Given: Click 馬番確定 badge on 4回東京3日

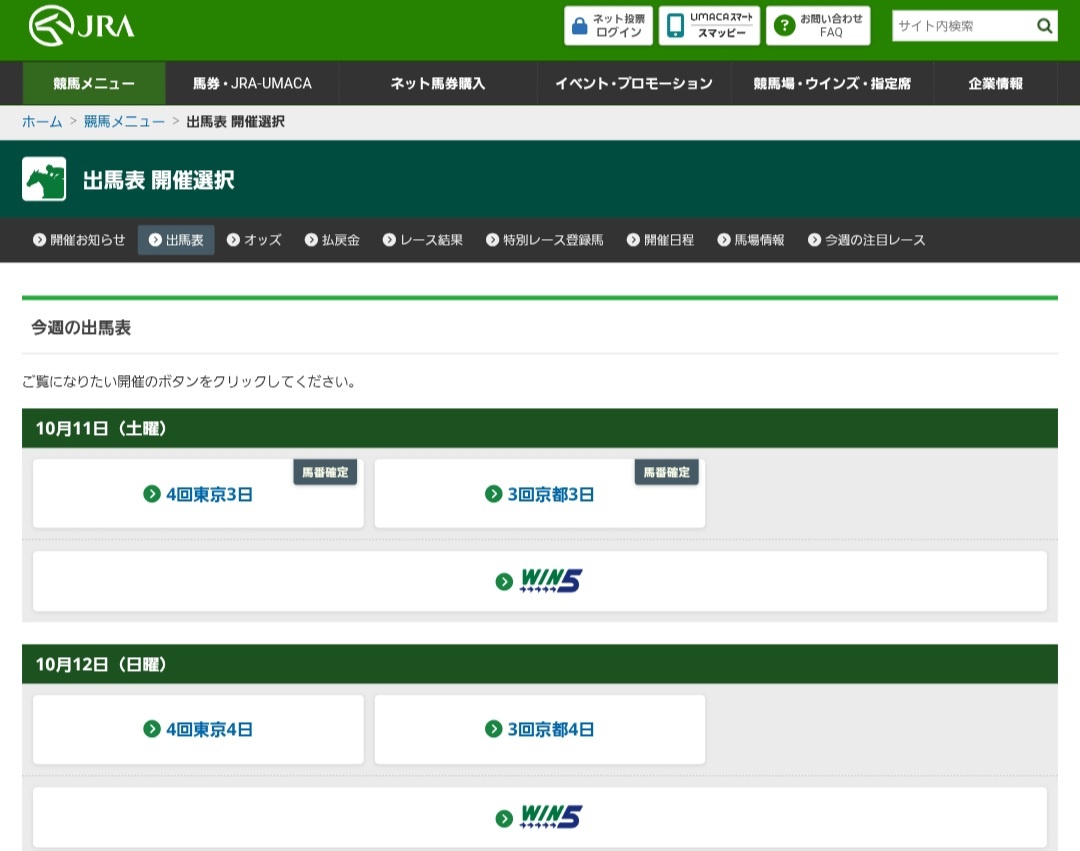Looking at the screenshot, I should pyautogui.click(x=325, y=472).
